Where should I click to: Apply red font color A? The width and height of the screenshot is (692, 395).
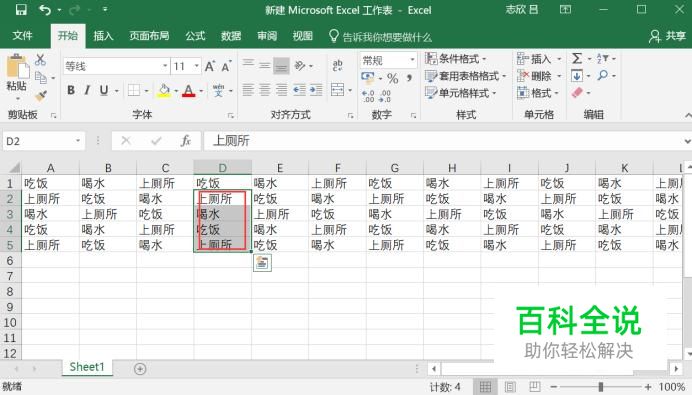coord(189,90)
